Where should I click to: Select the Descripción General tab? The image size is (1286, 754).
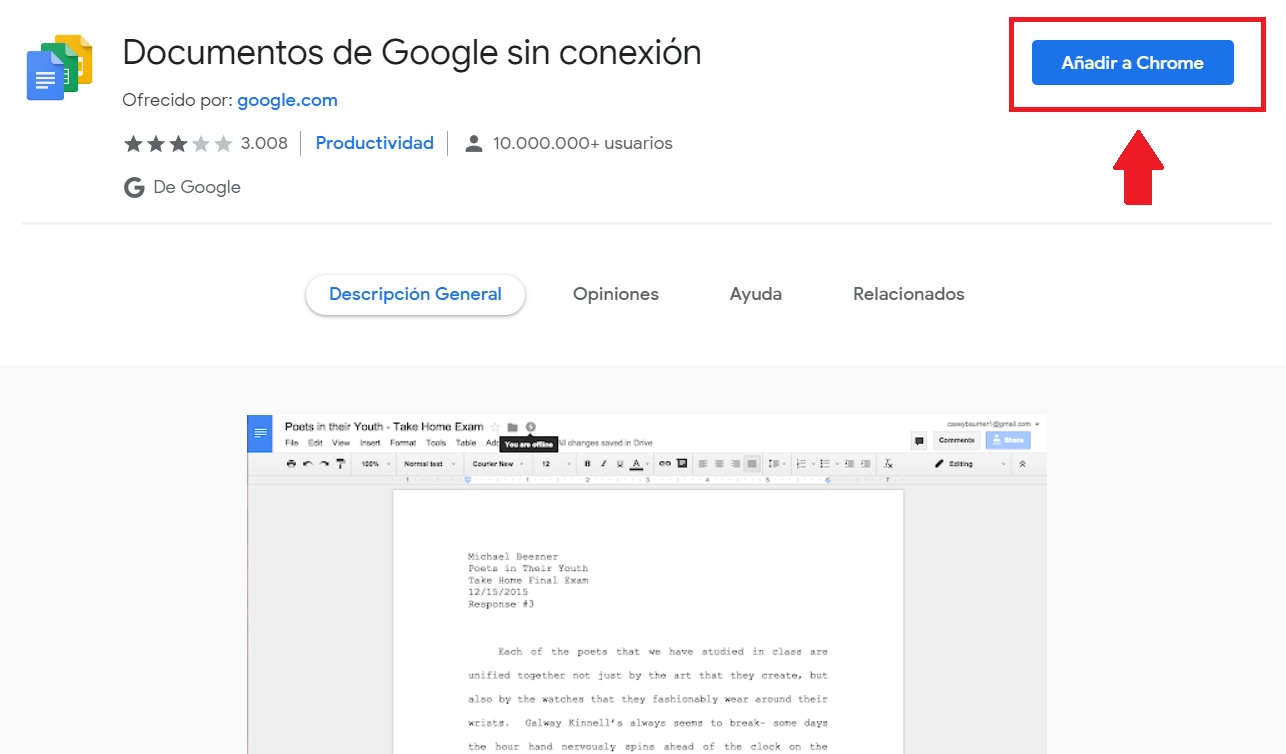(415, 294)
